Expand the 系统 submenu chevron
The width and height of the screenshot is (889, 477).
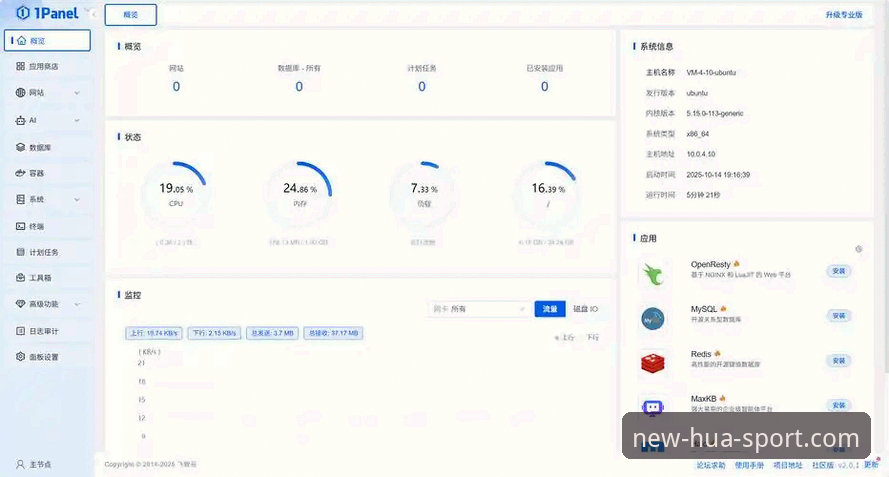coord(77,199)
